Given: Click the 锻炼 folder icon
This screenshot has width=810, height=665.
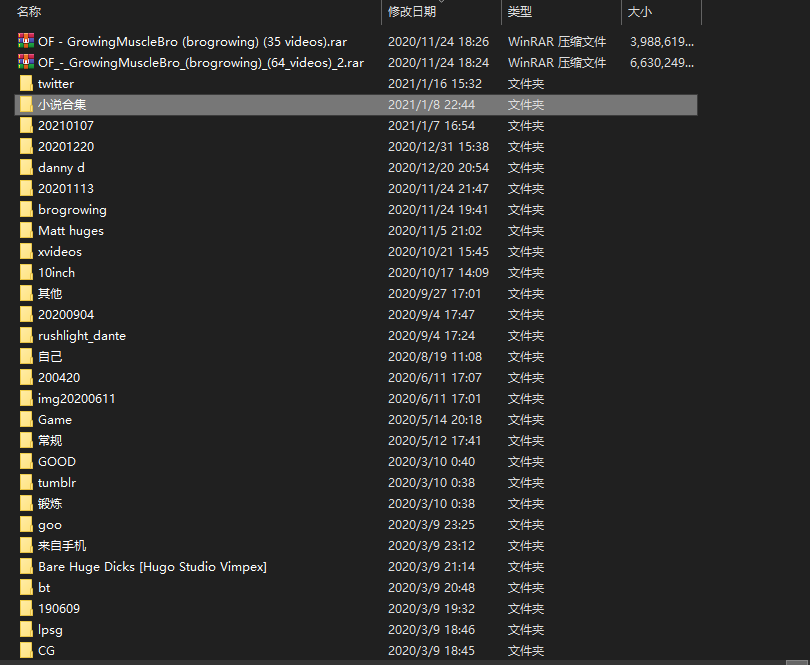Looking at the screenshot, I should tap(26, 504).
